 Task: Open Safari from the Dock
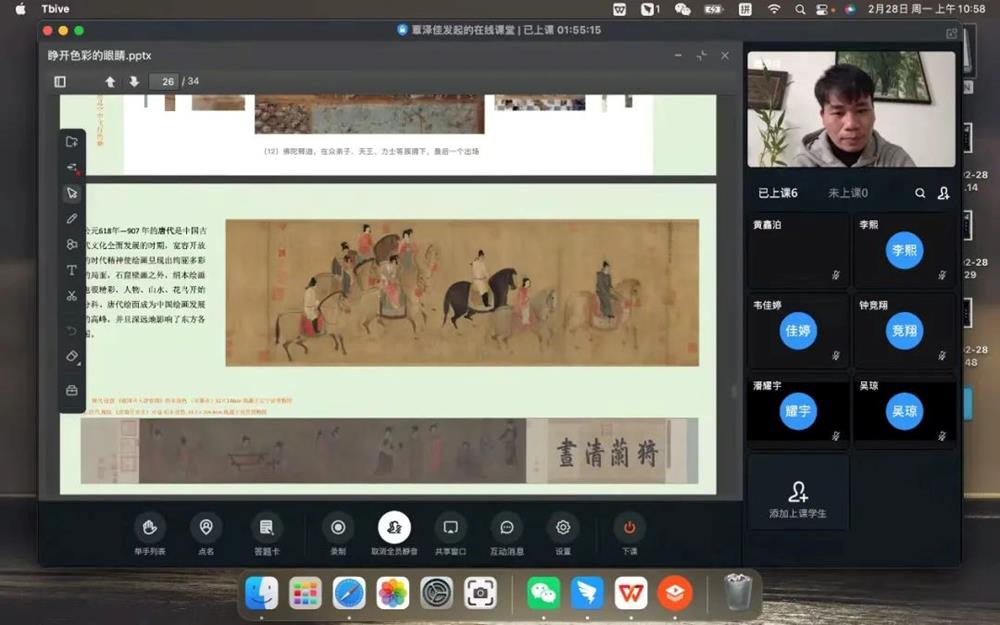pos(349,593)
